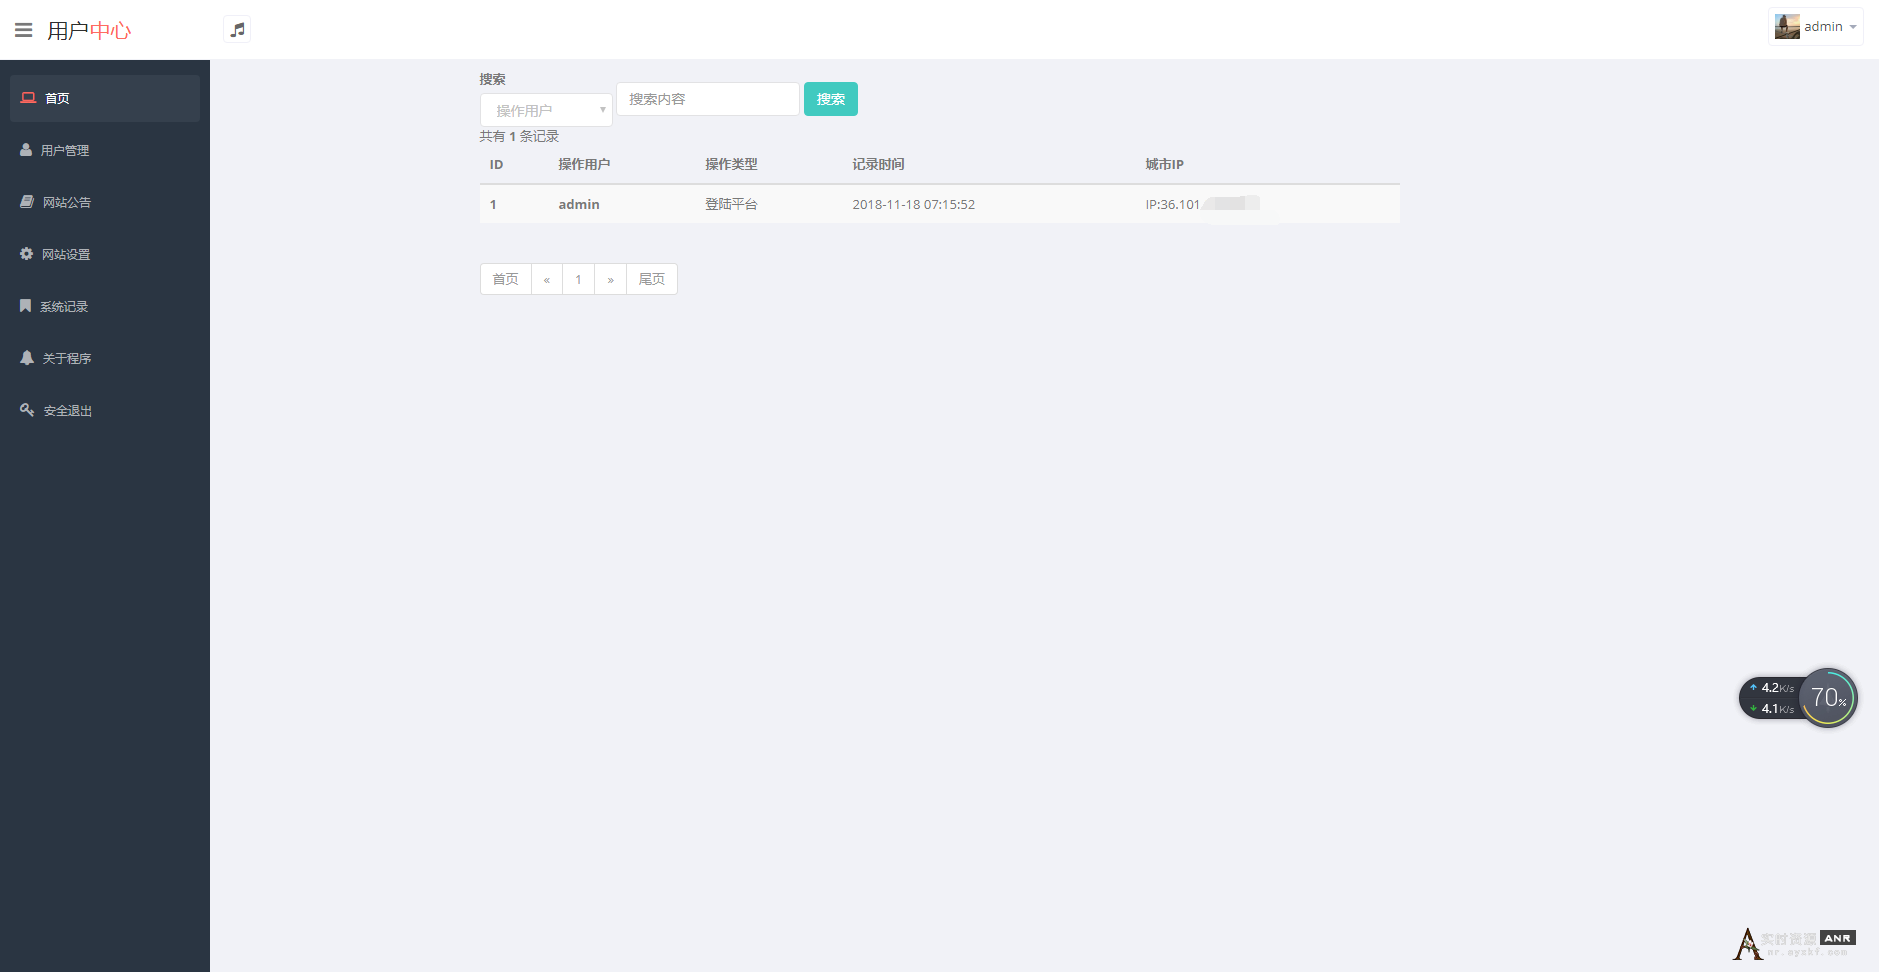Click the admin avatar image
Image resolution: width=1879 pixels, height=972 pixels.
click(1787, 27)
